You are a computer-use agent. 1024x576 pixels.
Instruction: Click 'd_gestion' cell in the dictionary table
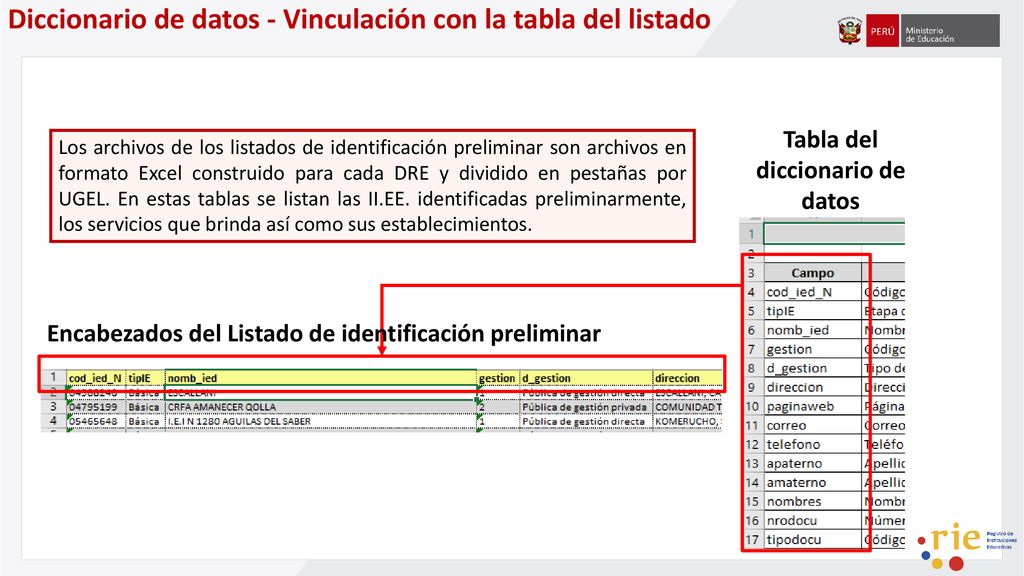coord(812,368)
